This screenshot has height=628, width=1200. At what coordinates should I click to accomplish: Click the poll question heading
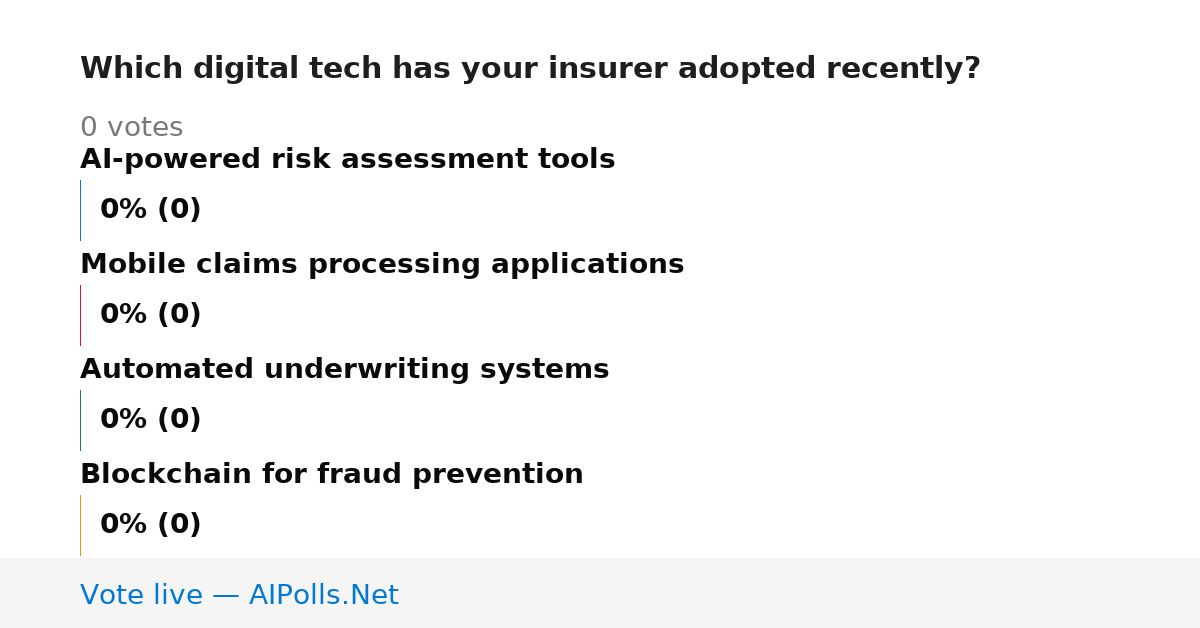tap(530, 69)
